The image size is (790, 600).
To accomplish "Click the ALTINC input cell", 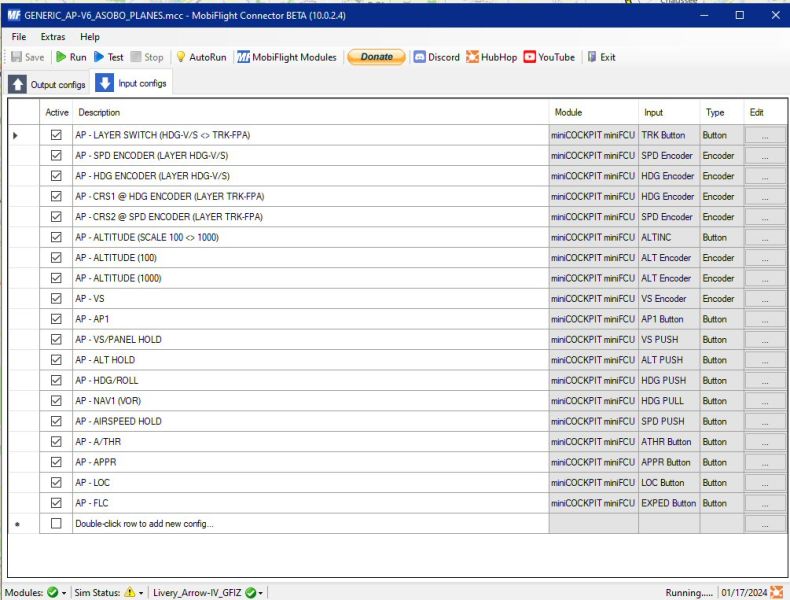I will click(x=669, y=237).
